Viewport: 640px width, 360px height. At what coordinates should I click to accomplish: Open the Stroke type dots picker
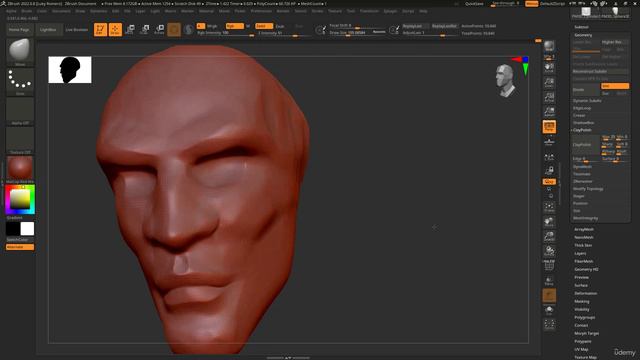20,81
